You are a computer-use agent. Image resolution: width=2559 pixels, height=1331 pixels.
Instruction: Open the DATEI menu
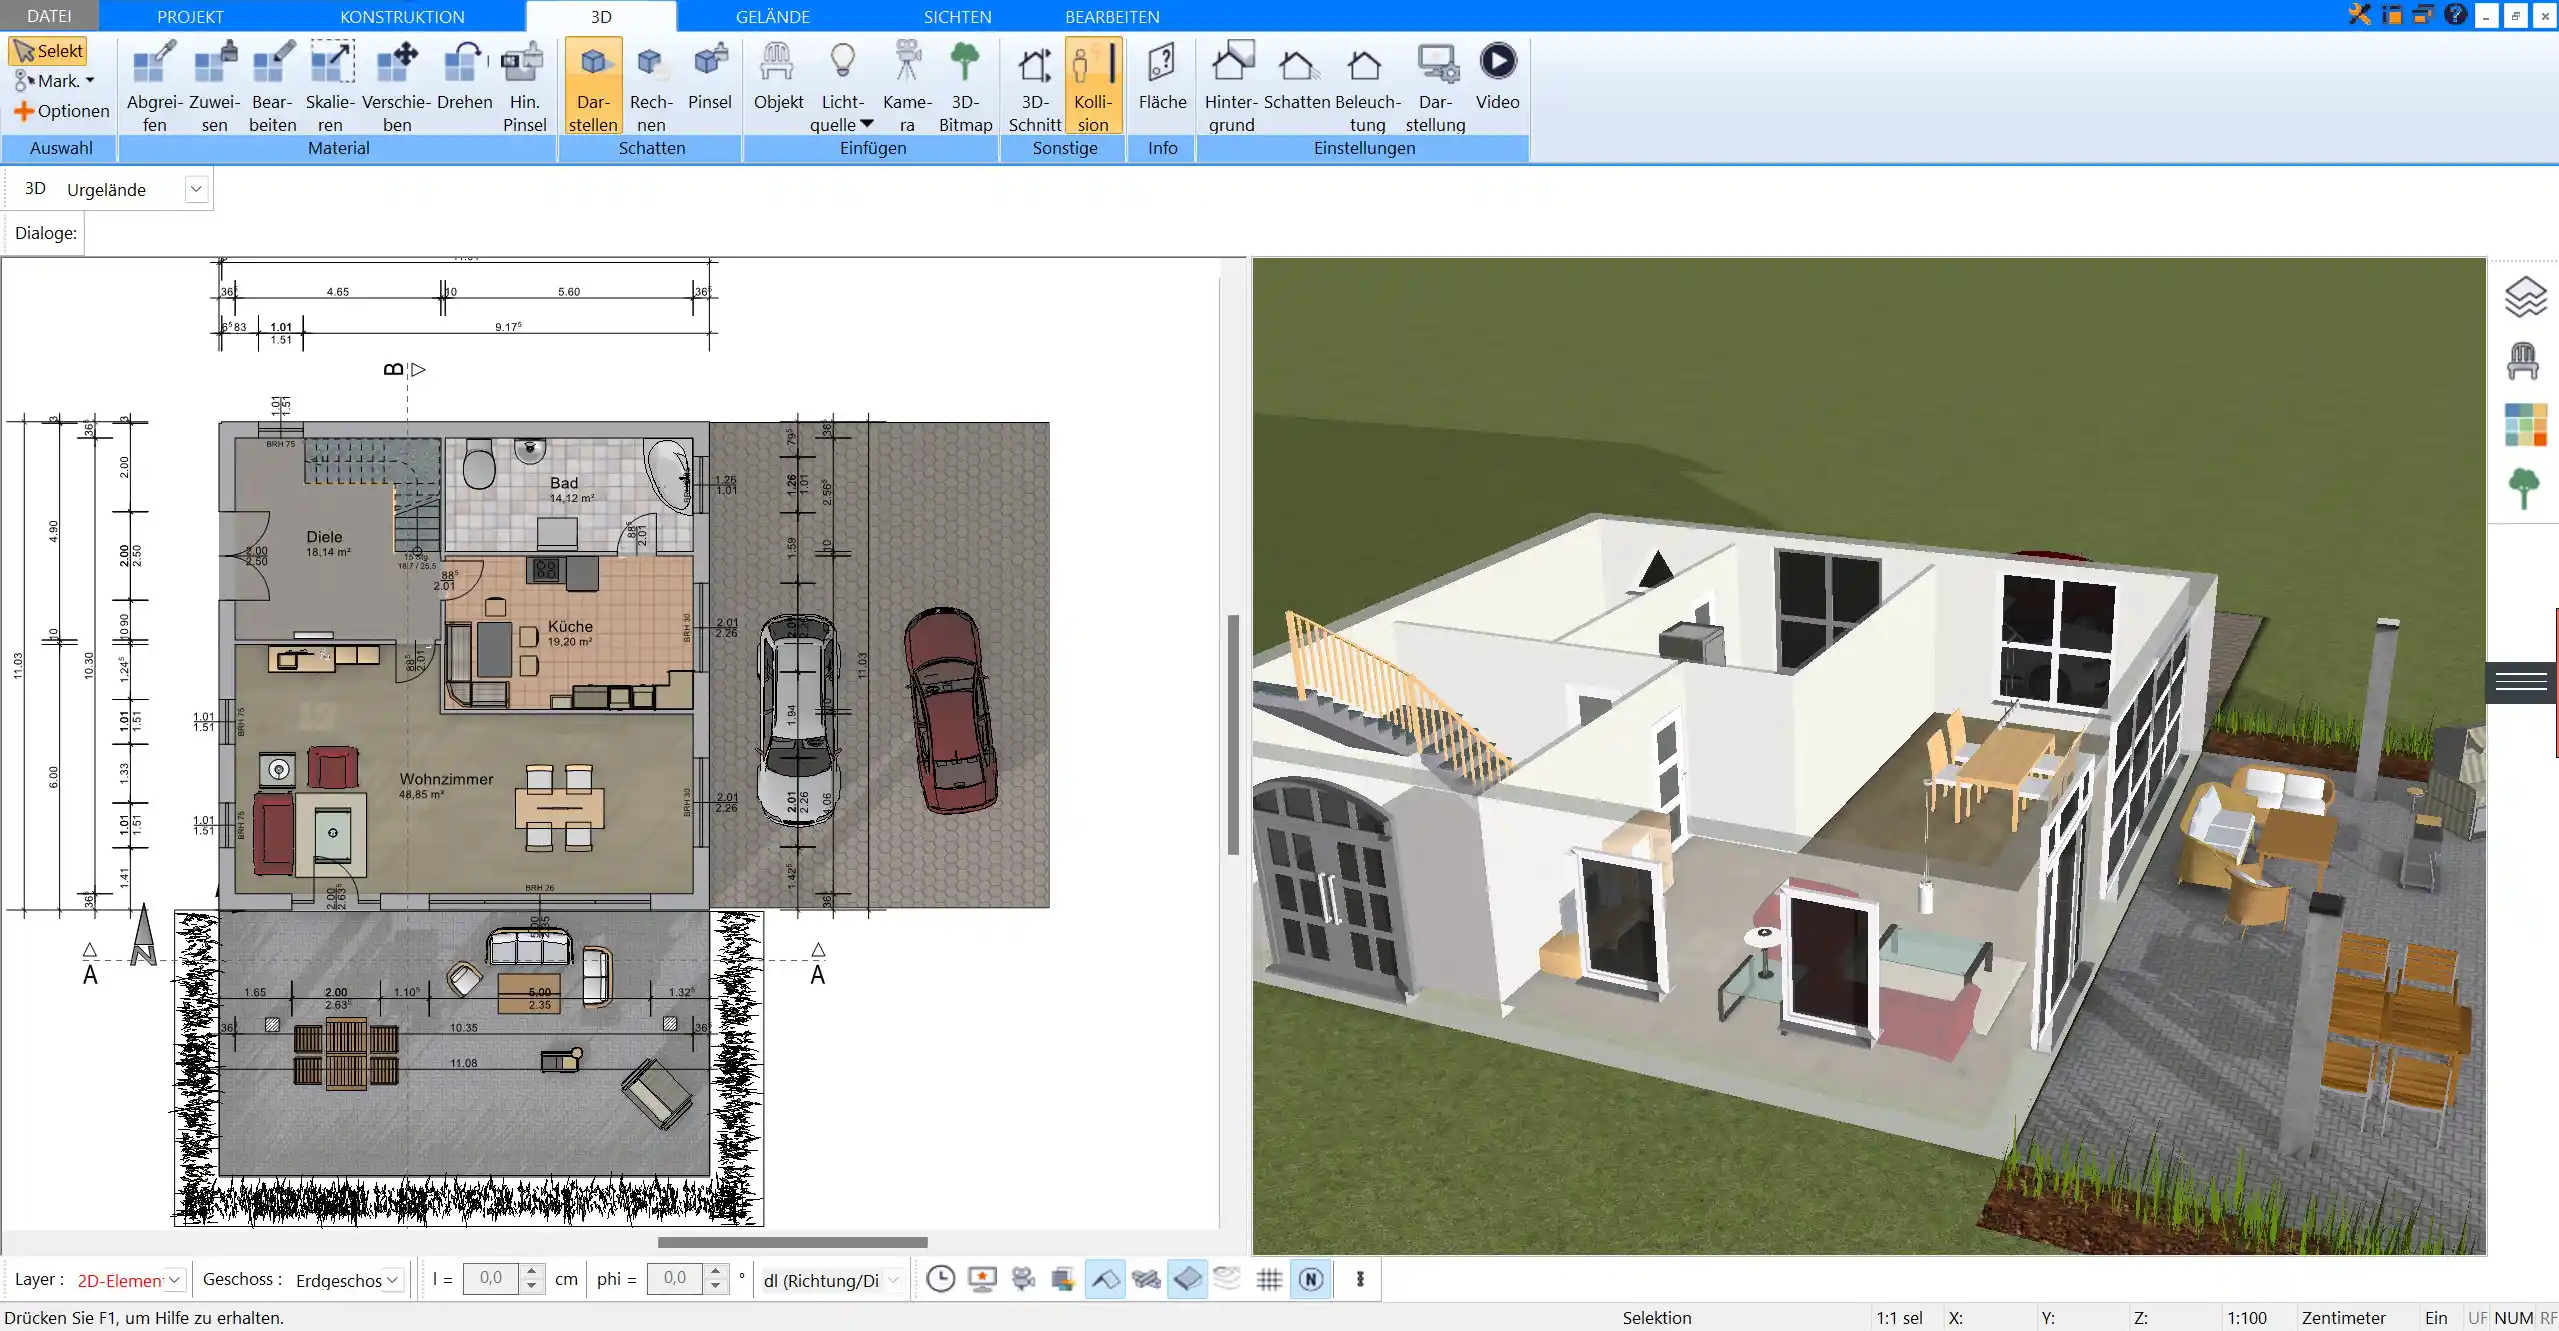[x=49, y=16]
